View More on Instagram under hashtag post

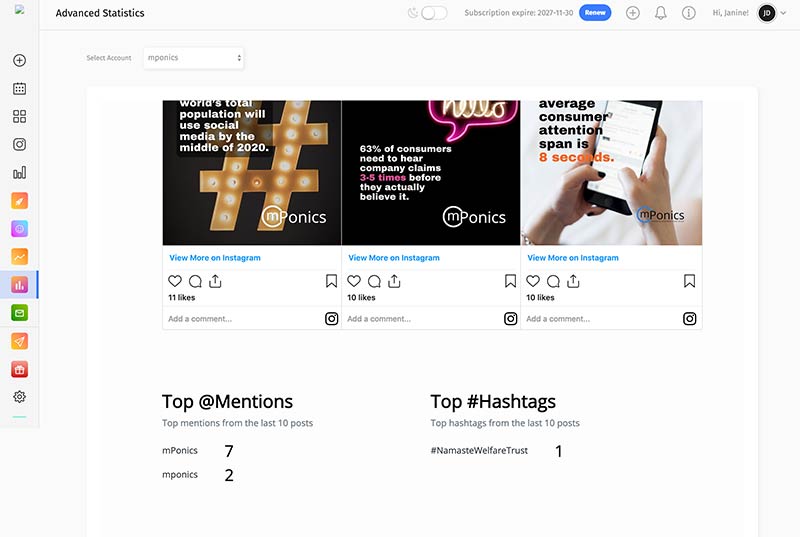215,258
